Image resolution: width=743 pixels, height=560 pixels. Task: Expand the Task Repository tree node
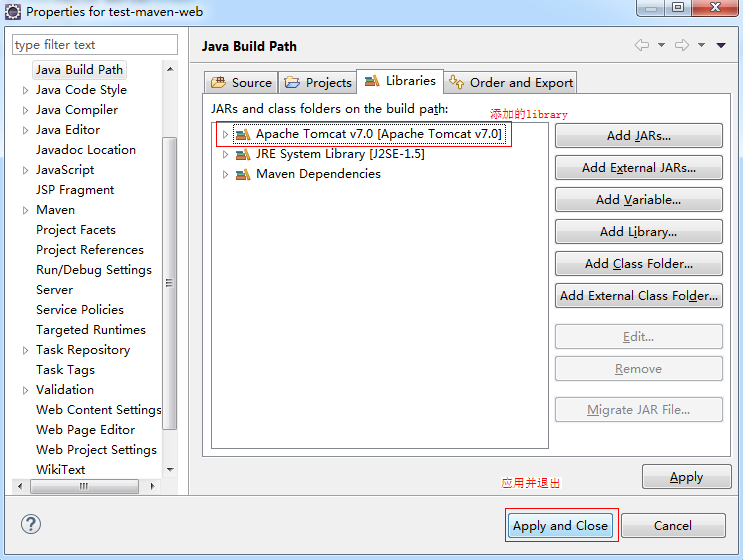coord(25,350)
